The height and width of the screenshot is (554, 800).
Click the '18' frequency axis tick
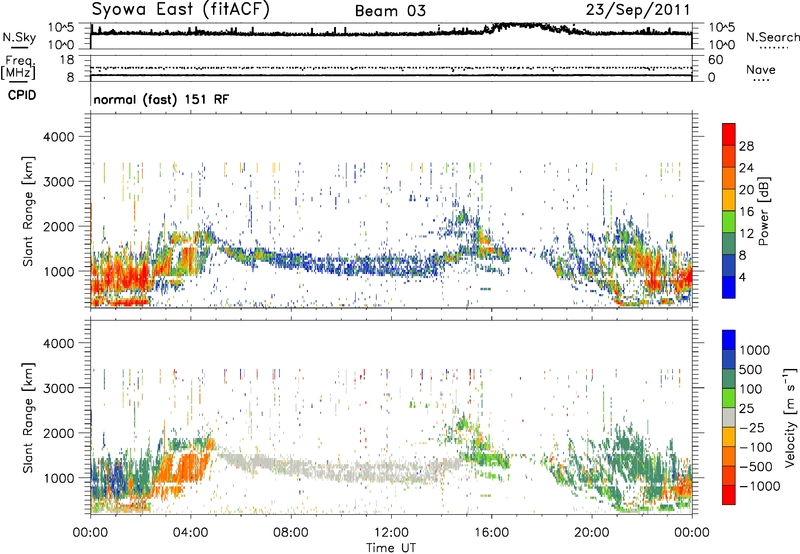coord(67,60)
